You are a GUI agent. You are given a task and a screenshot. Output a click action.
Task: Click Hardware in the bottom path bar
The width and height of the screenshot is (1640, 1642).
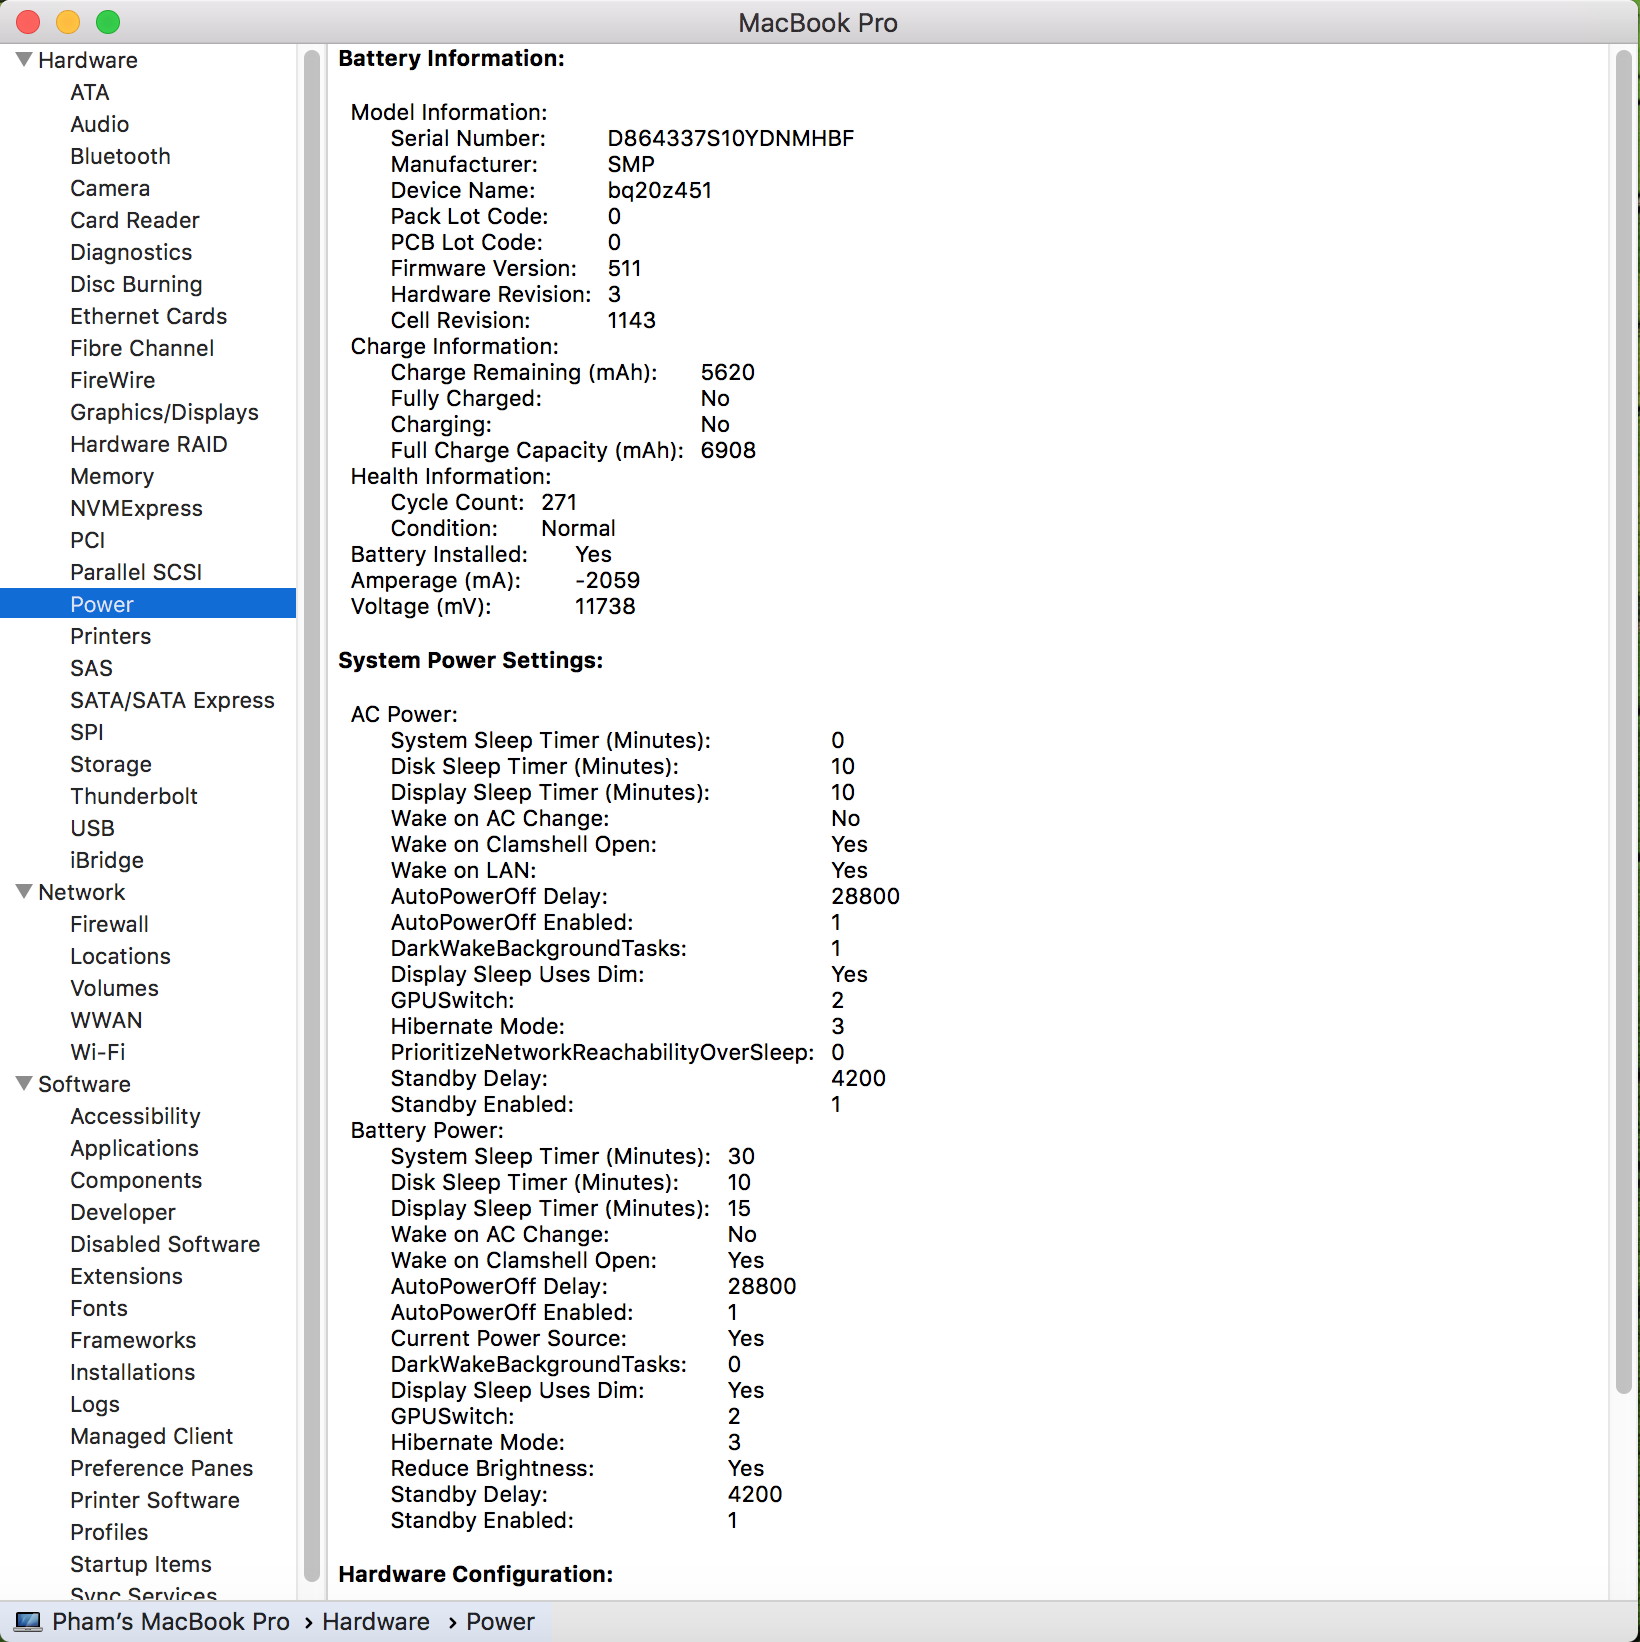tap(376, 1621)
